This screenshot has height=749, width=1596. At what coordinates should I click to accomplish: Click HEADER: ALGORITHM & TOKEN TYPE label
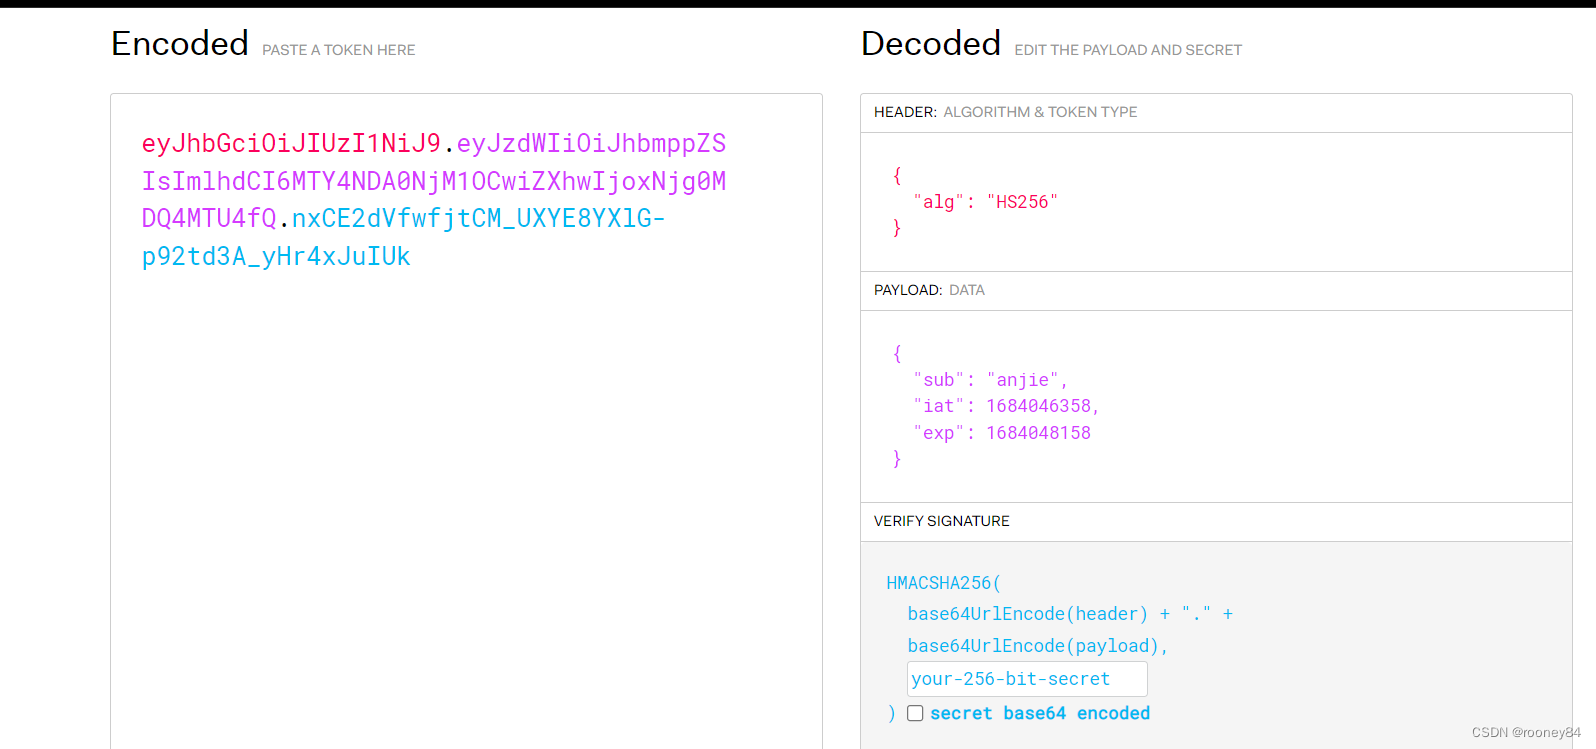point(1006,112)
